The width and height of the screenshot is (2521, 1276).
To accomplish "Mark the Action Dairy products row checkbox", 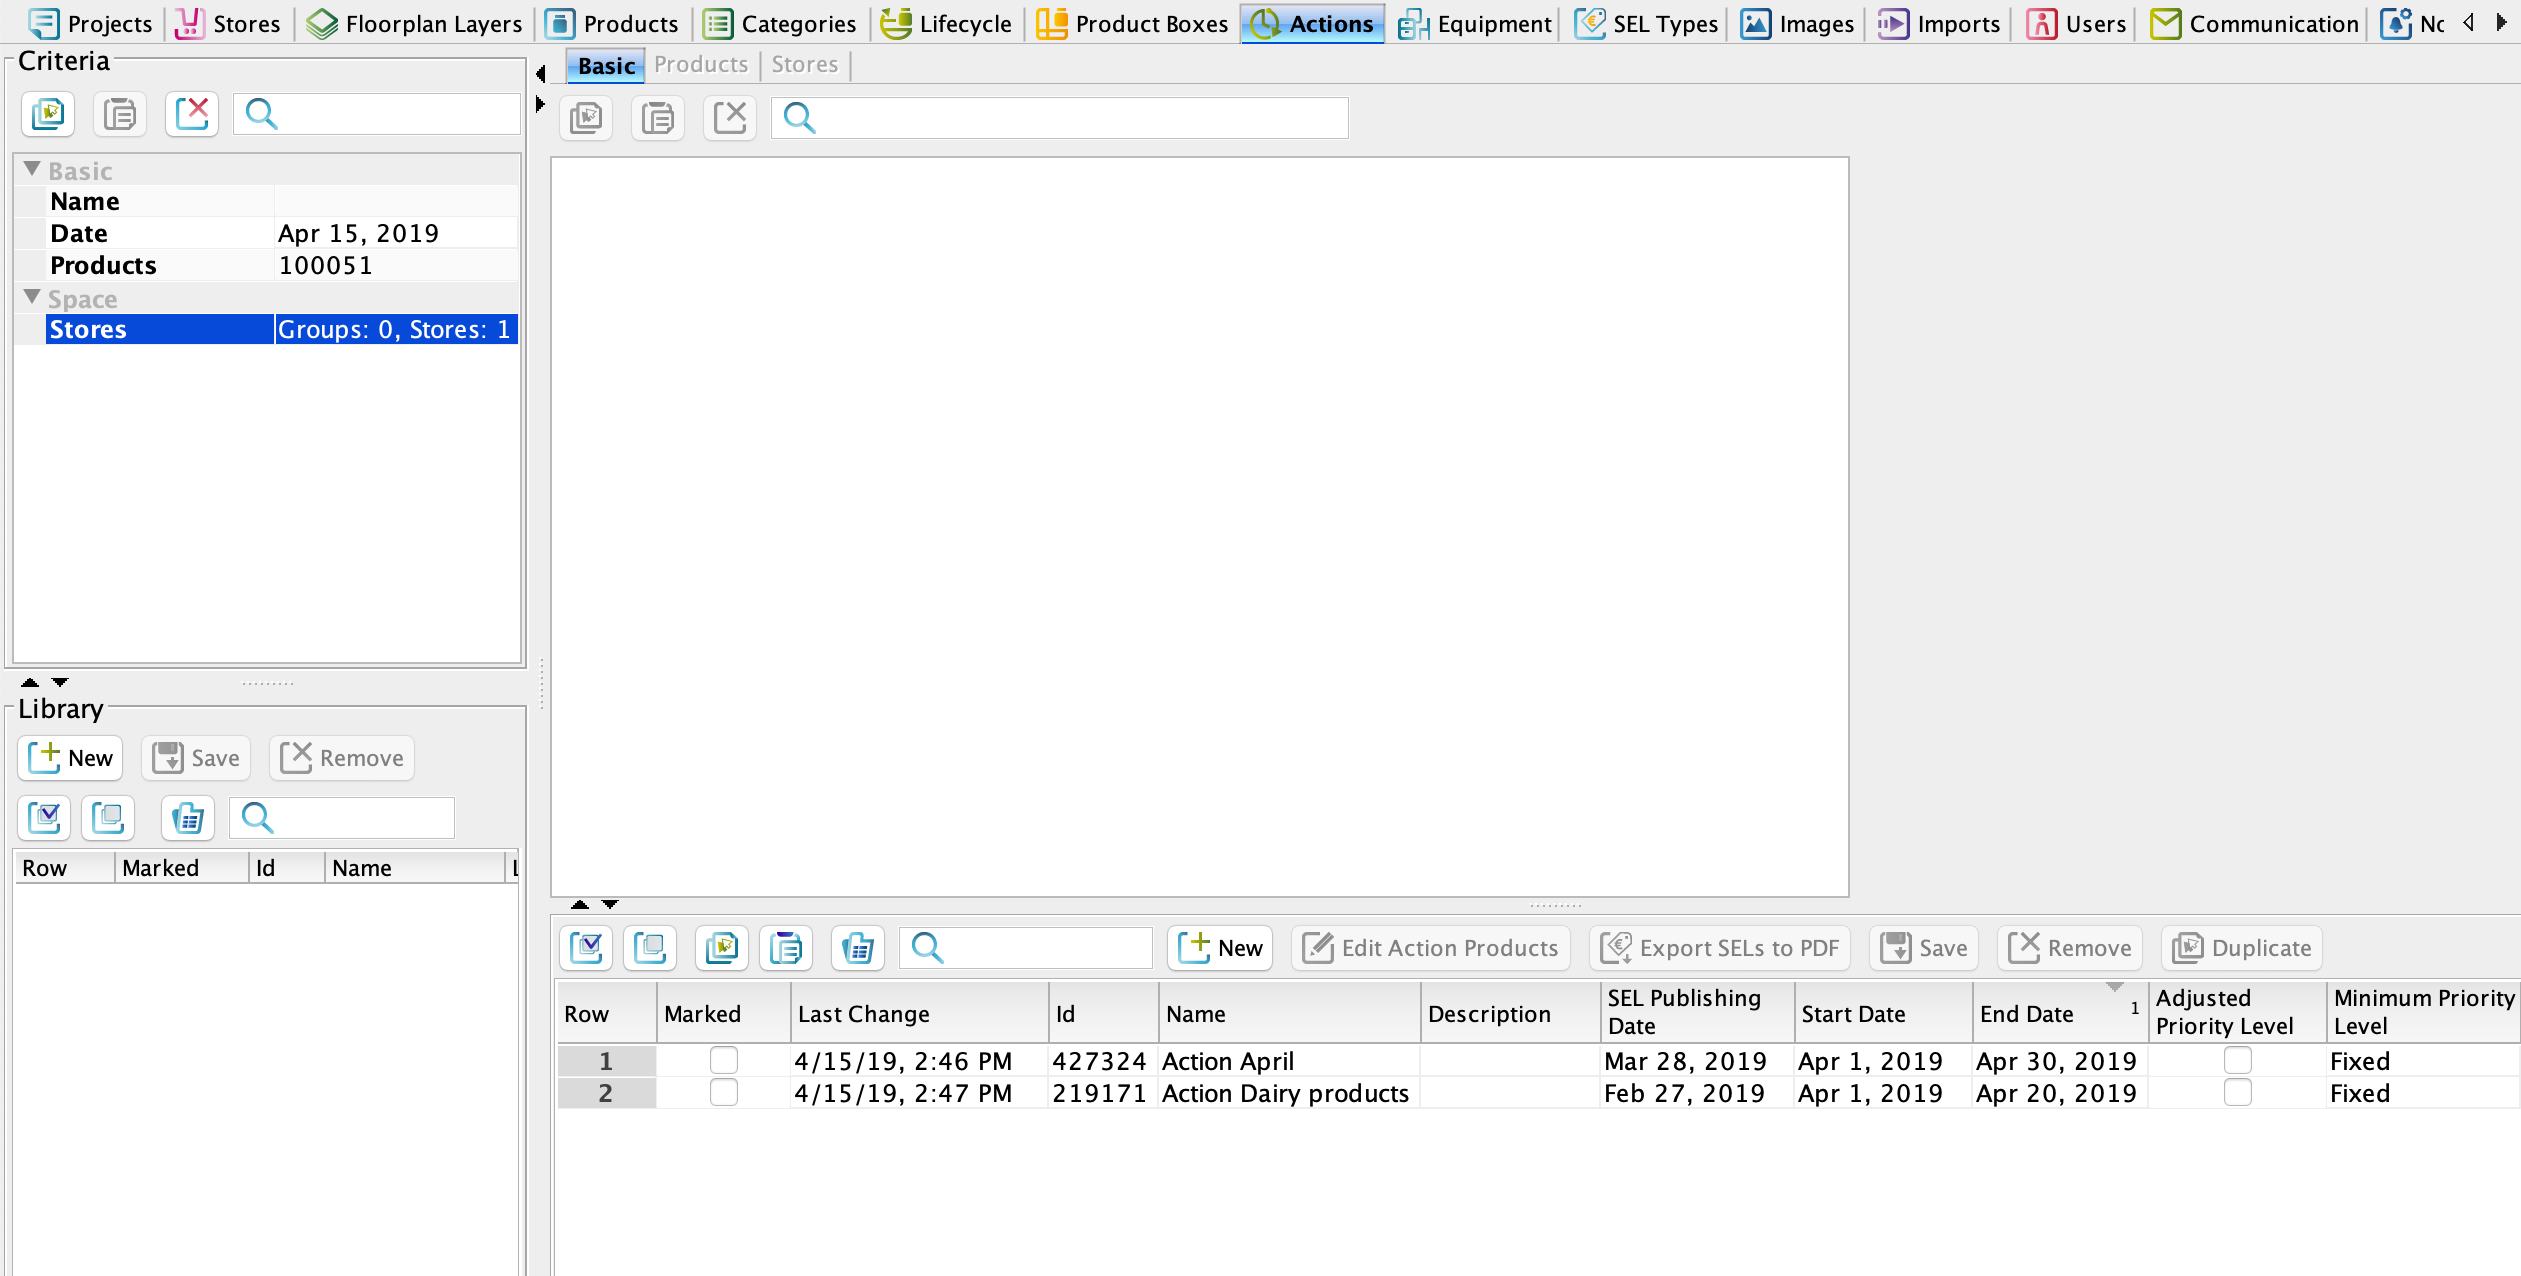I will coord(723,1092).
